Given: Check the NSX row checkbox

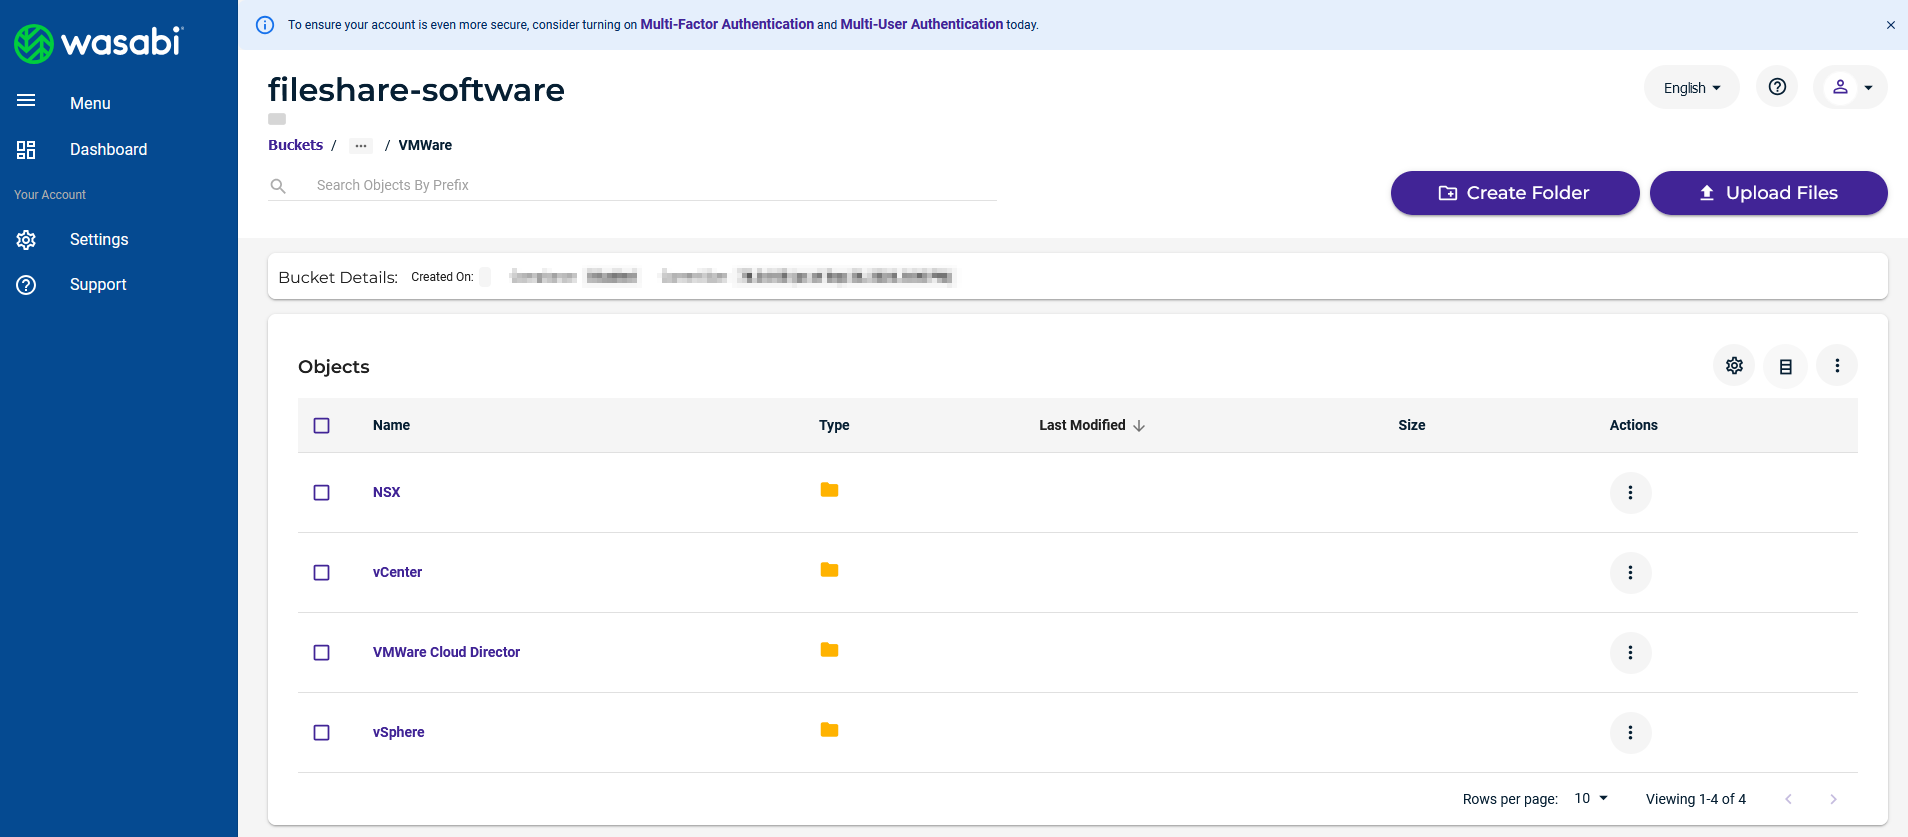Looking at the screenshot, I should (321, 493).
